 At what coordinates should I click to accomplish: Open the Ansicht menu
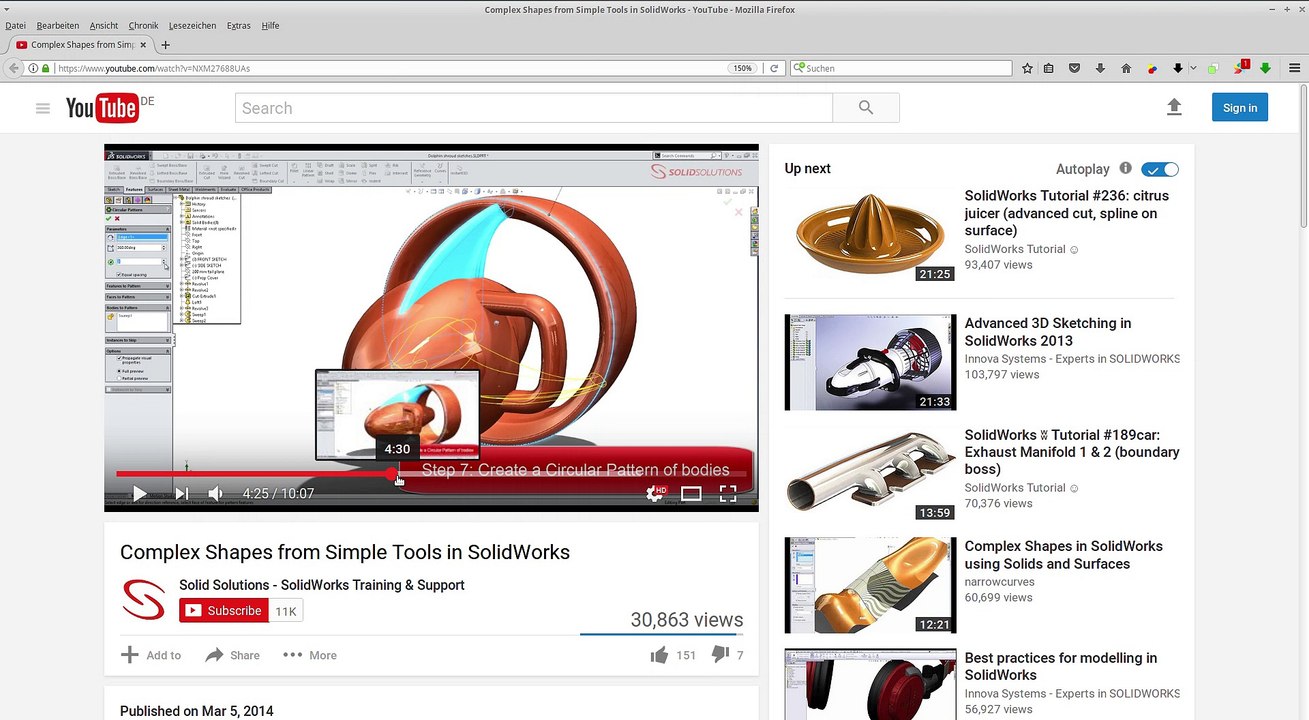103,25
